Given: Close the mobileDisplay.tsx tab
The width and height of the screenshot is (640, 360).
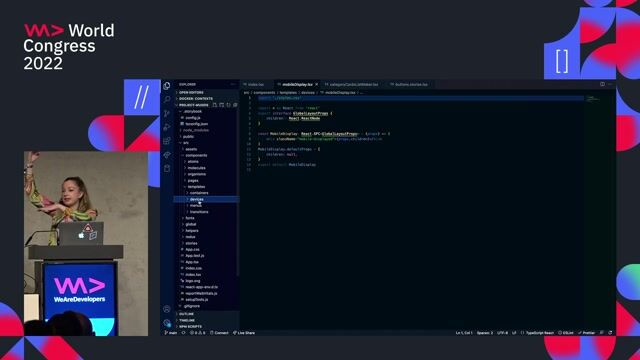Looking at the screenshot, I should 316,84.
